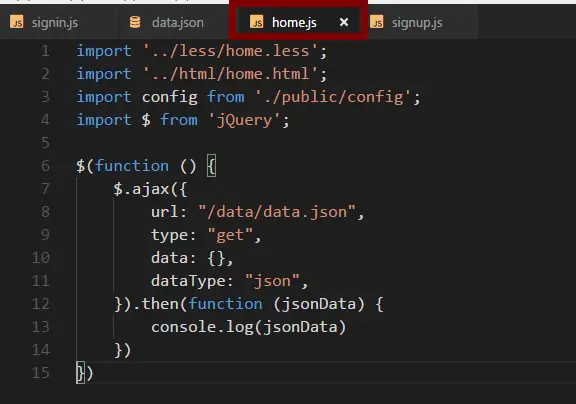The height and width of the screenshot is (404, 576).
Task: Click line number 15 in the gutter
Action: pos(40,372)
